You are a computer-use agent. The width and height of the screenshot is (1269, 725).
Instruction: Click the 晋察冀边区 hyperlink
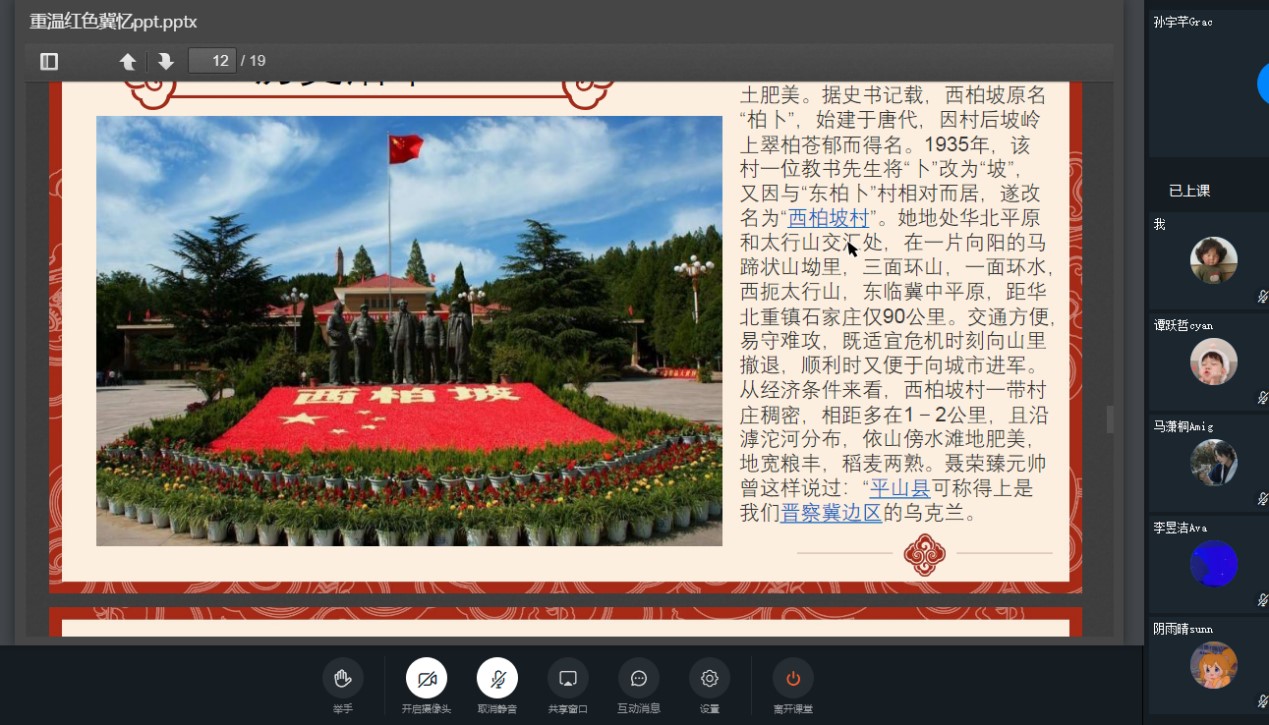coord(831,513)
